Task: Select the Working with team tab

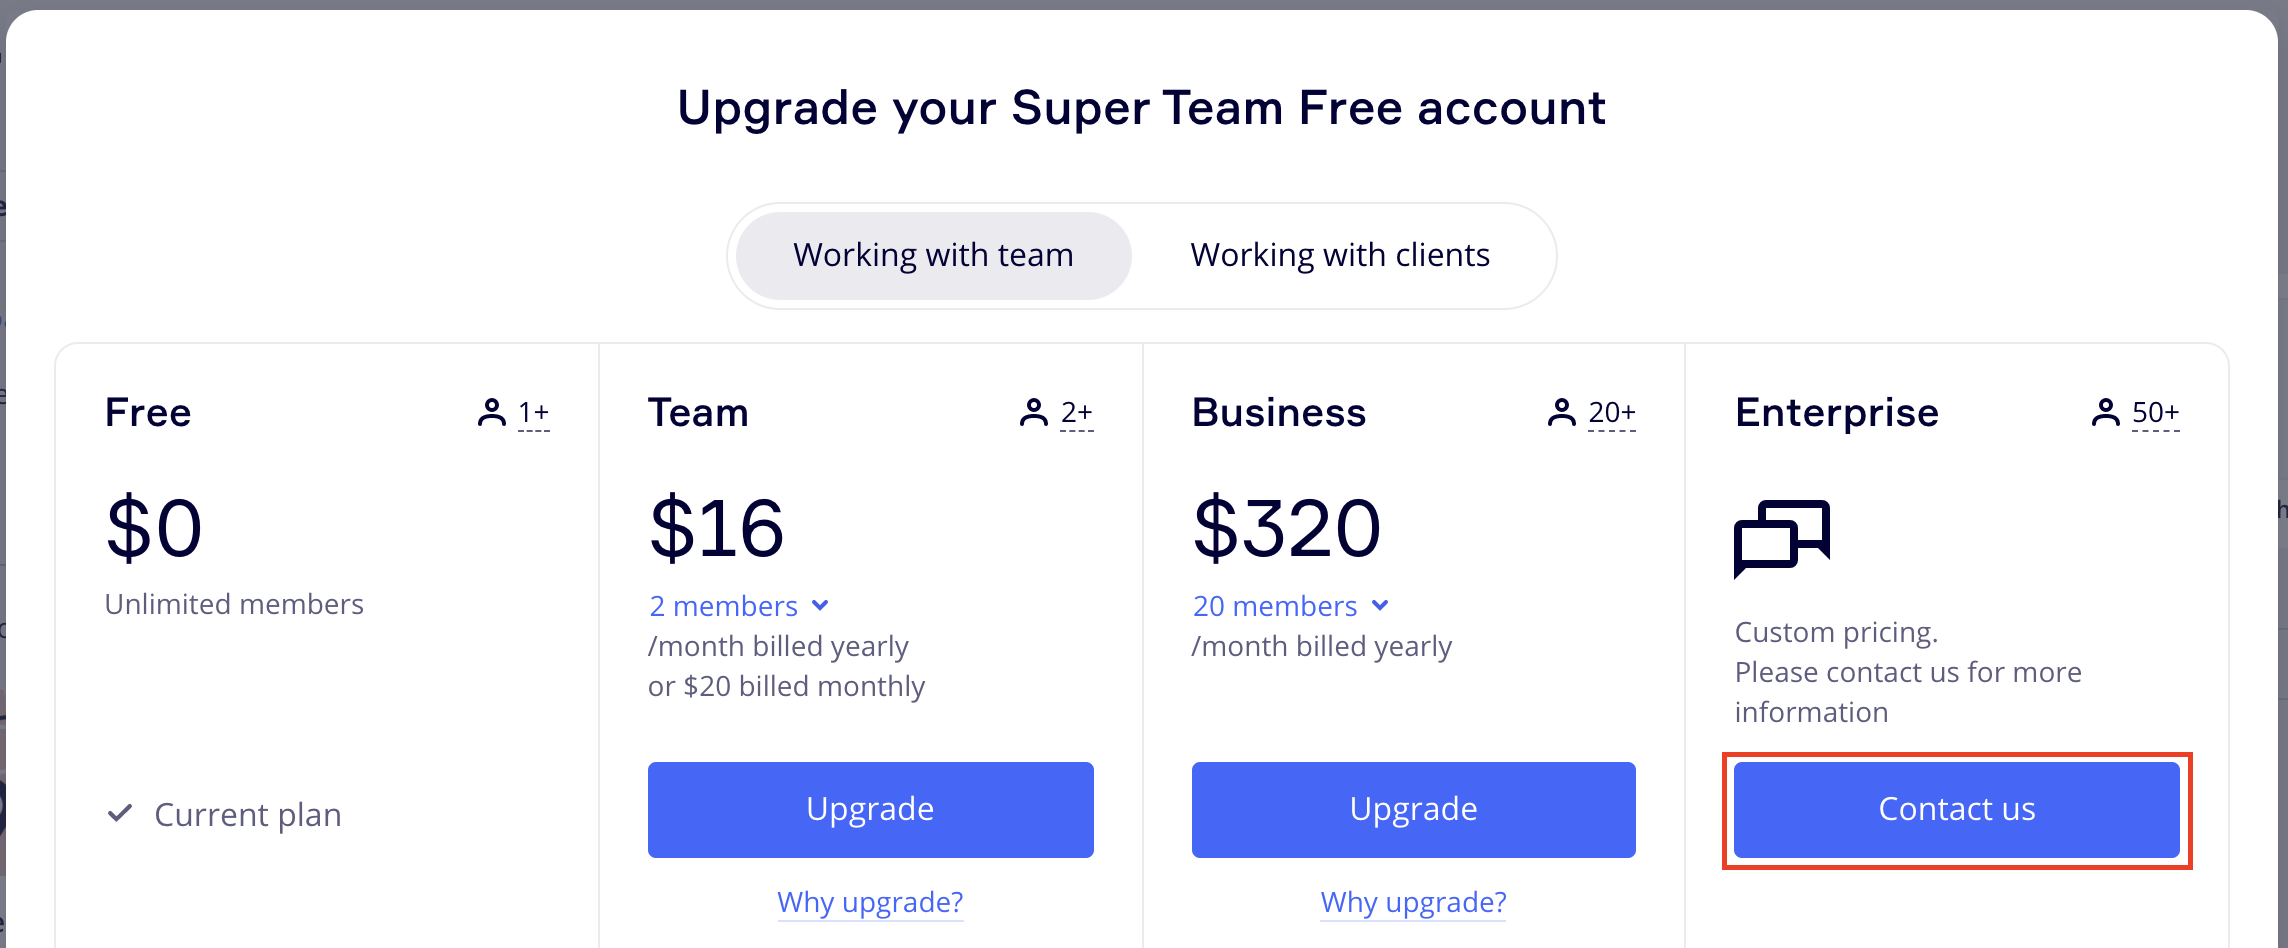Action: [x=933, y=256]
